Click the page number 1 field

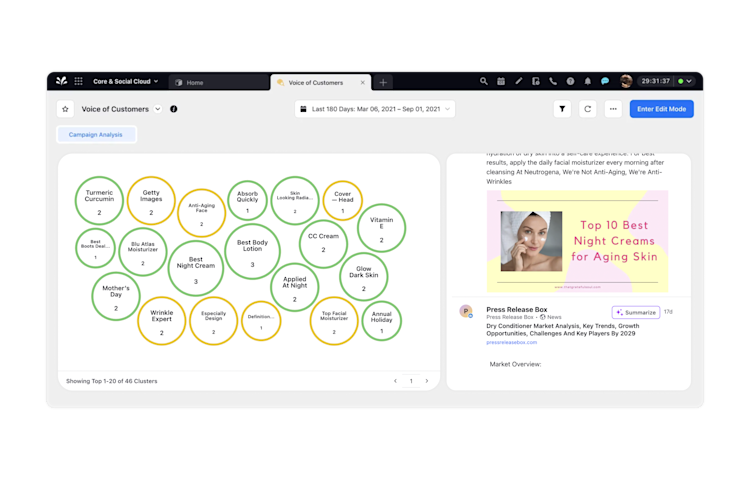point(411,381)
